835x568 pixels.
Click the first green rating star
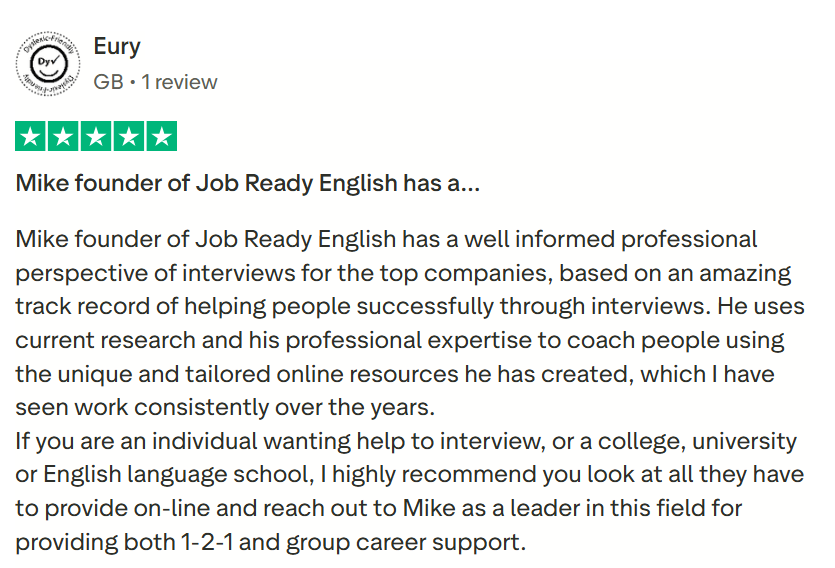tap(31, 136)
